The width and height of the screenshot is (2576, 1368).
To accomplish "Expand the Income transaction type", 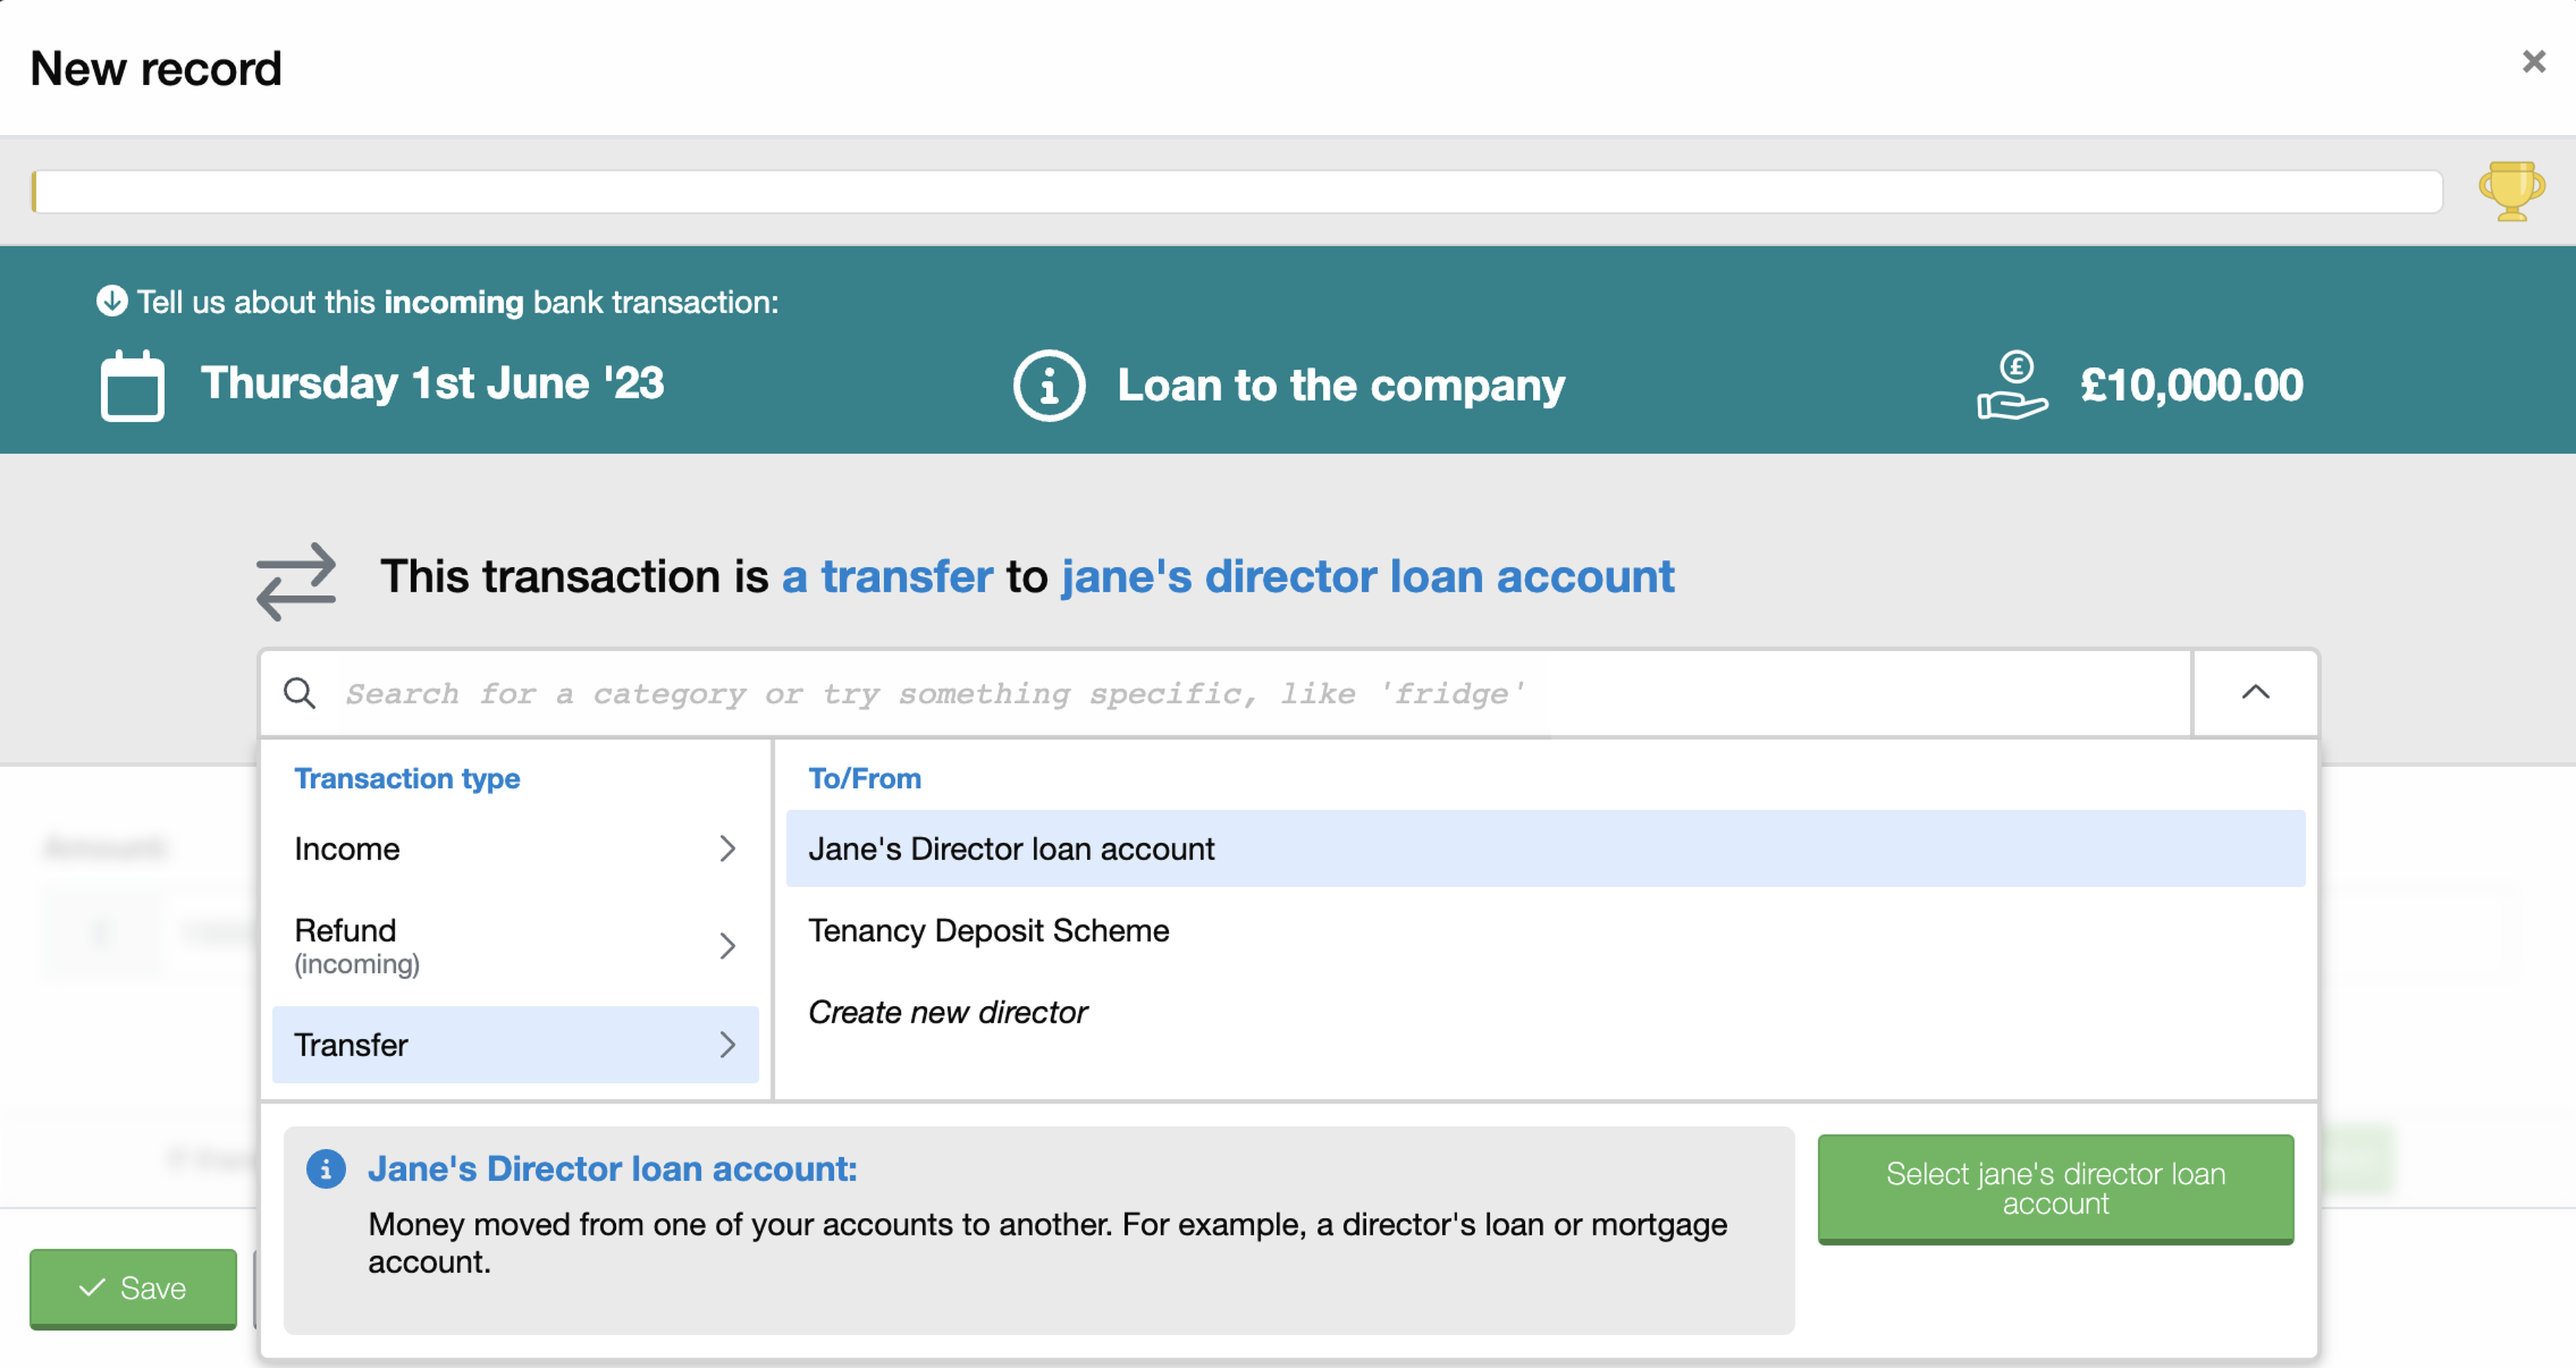I will (x=515, y=849).
